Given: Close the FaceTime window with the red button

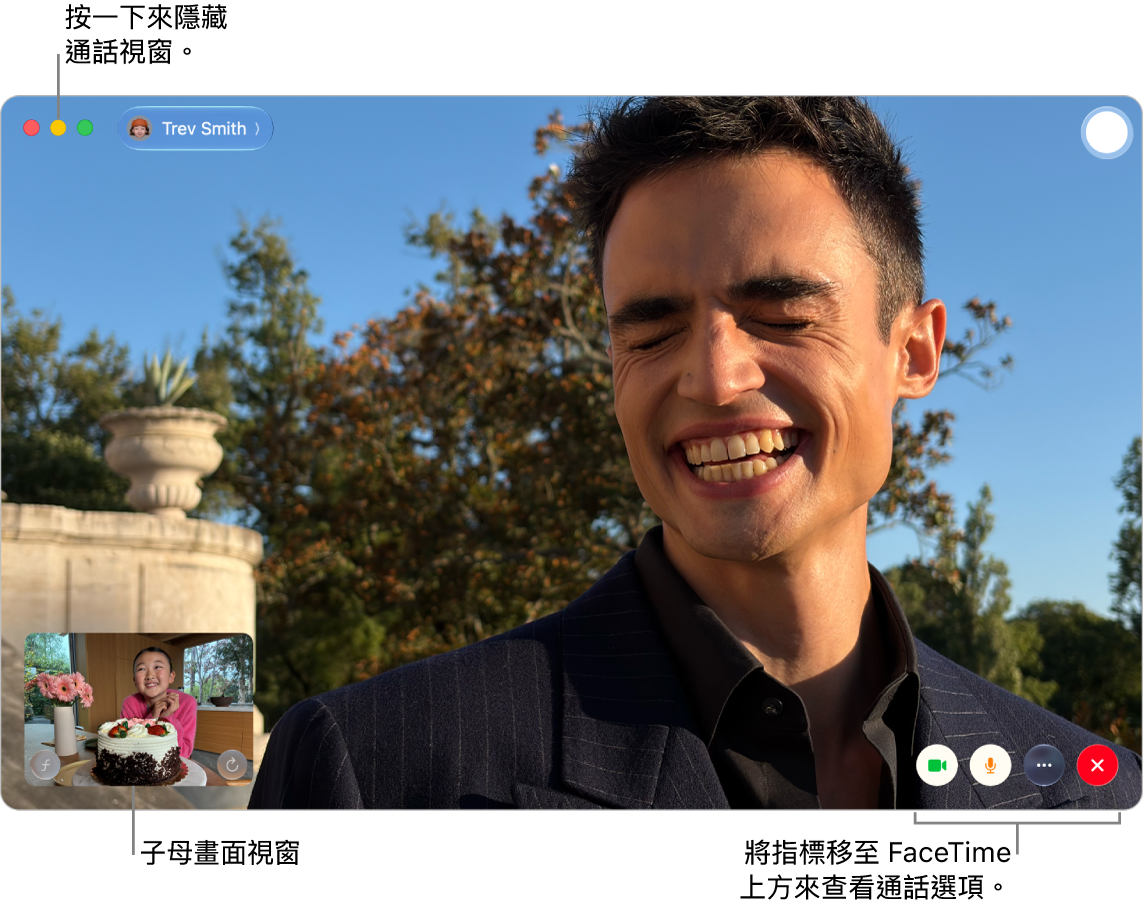Looking at the screenshot, I should click(x=31, y=128).
